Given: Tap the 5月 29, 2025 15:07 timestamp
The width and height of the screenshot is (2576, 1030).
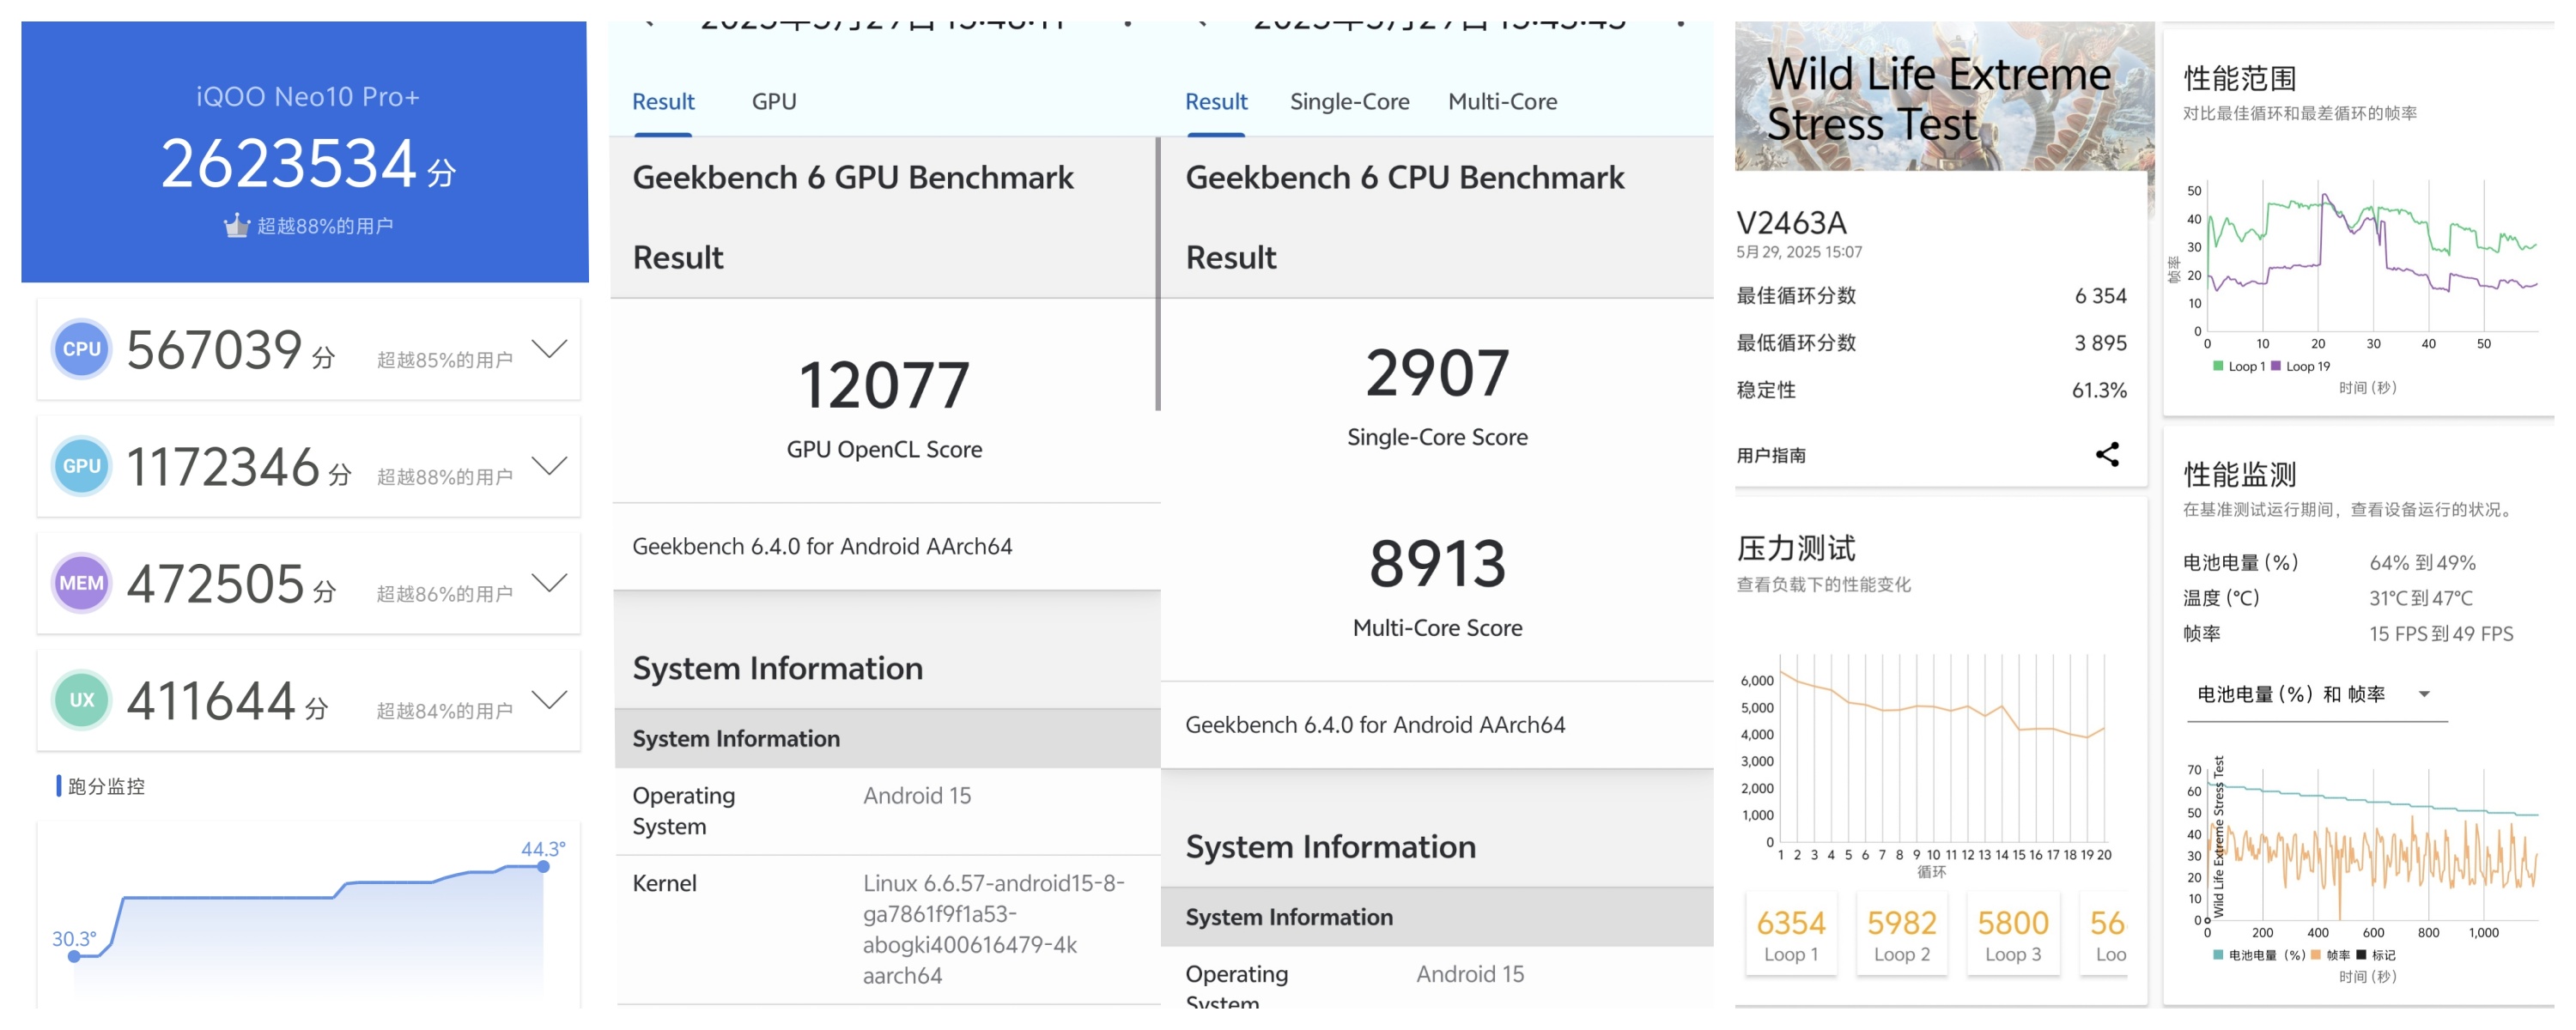Looking at the screenshot, I should pyautogui.click(x=1799, y=252).
